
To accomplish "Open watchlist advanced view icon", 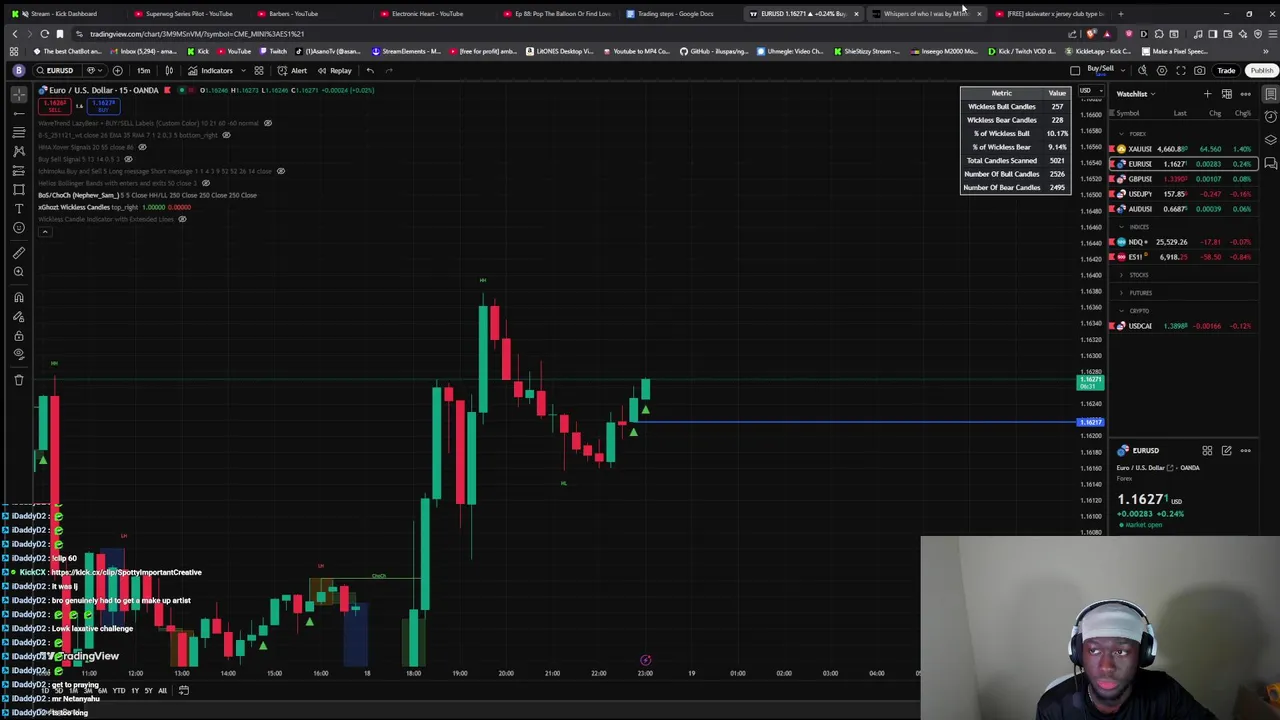I will (x=1227, y=94).
